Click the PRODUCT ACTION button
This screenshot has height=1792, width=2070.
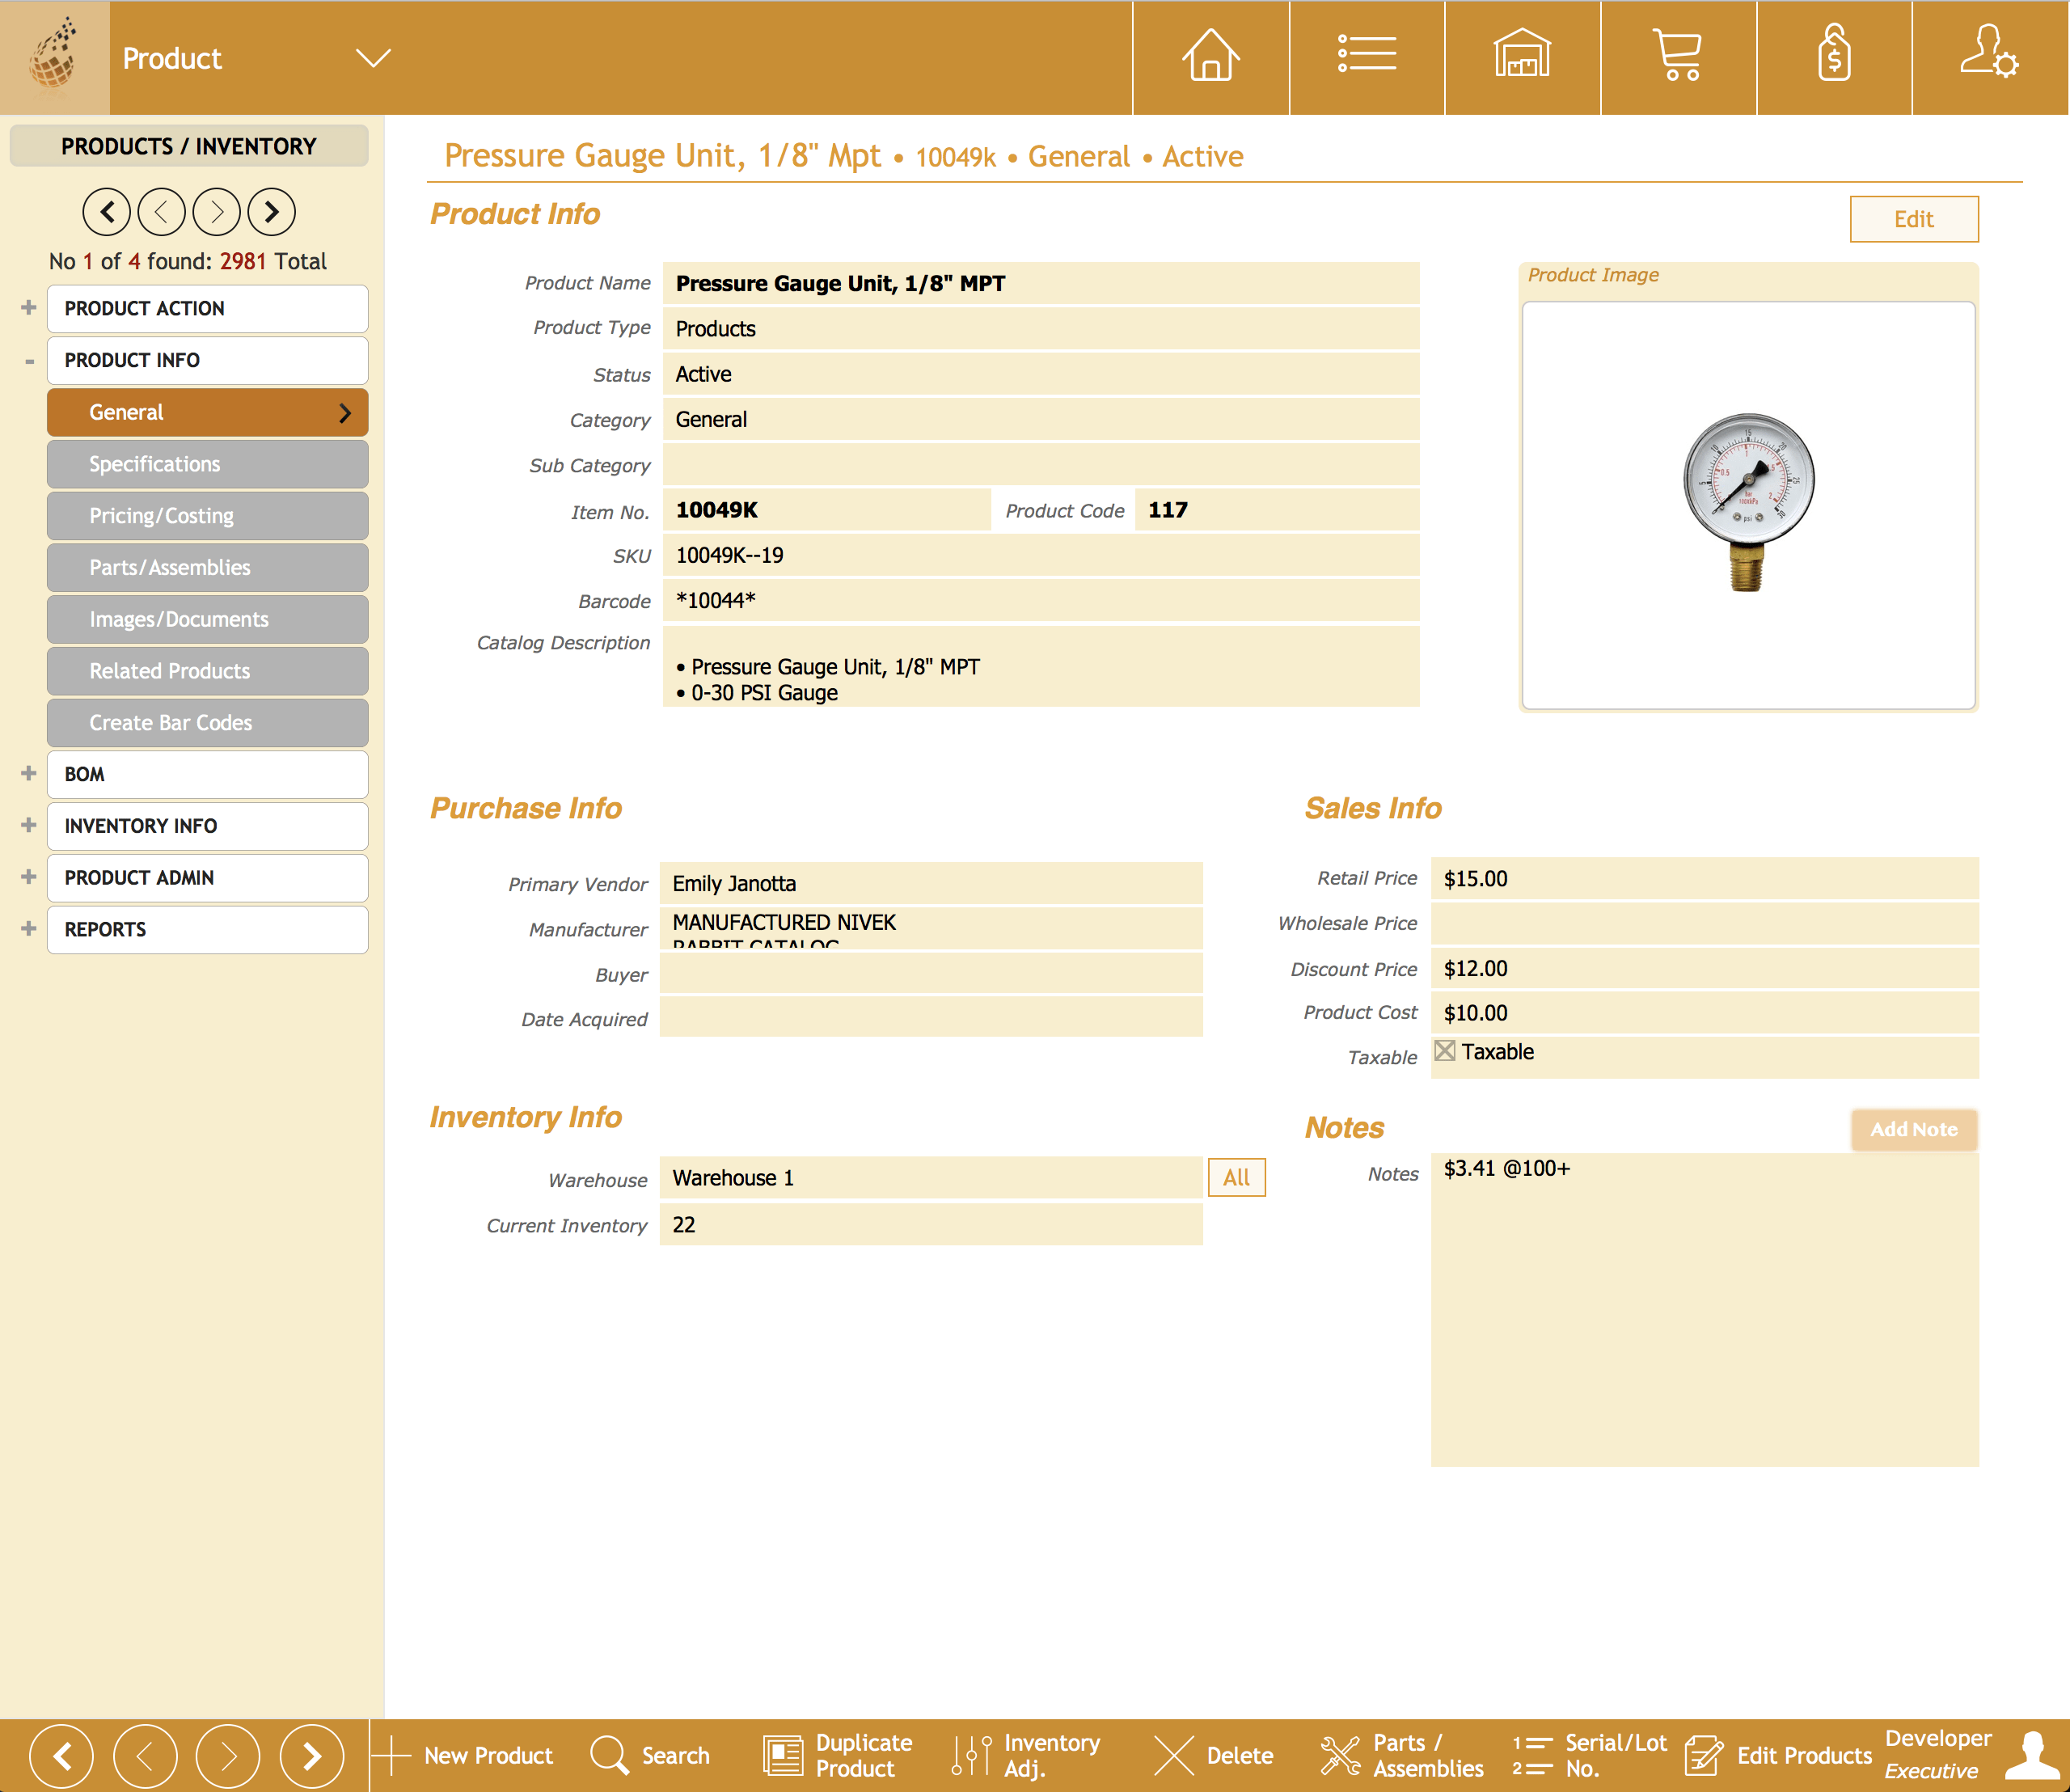(x=208, y=308)
